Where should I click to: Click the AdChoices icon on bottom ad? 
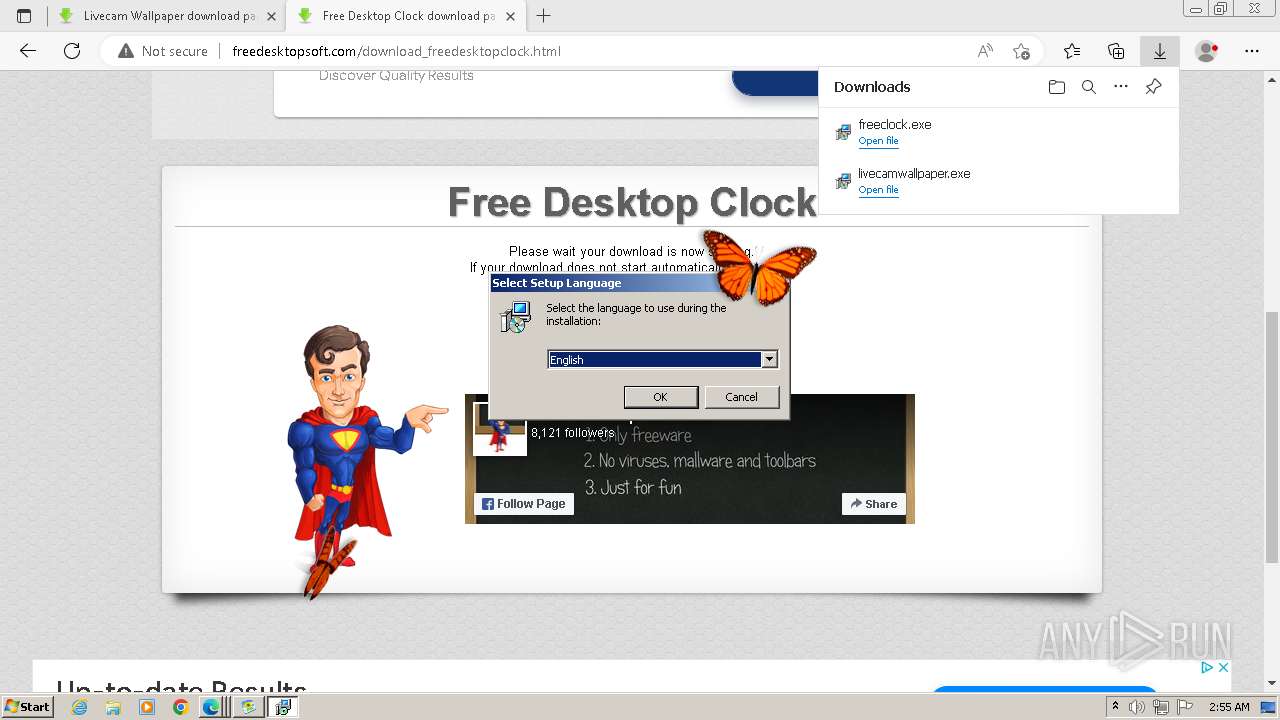(x=1206, y=668)
